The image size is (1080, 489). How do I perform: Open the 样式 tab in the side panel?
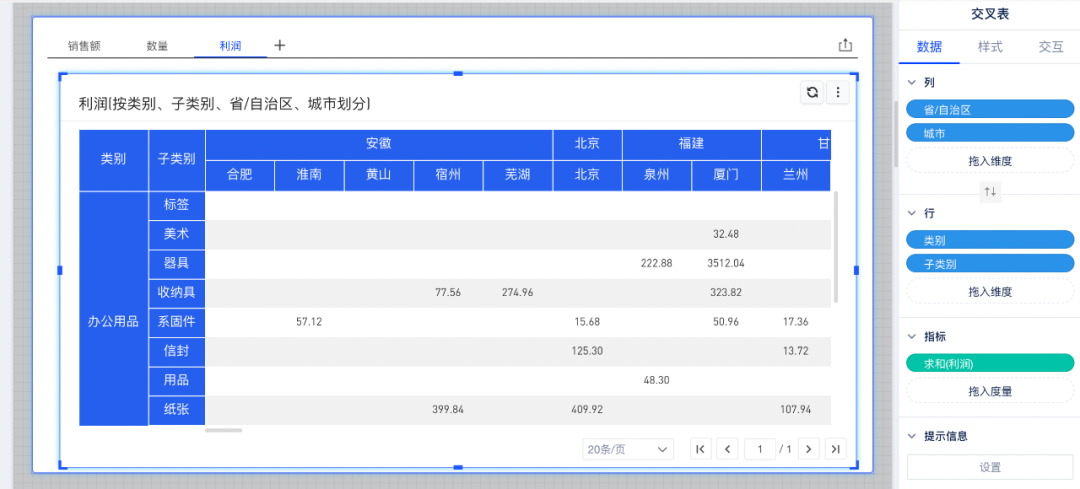(x=990, y=46)
